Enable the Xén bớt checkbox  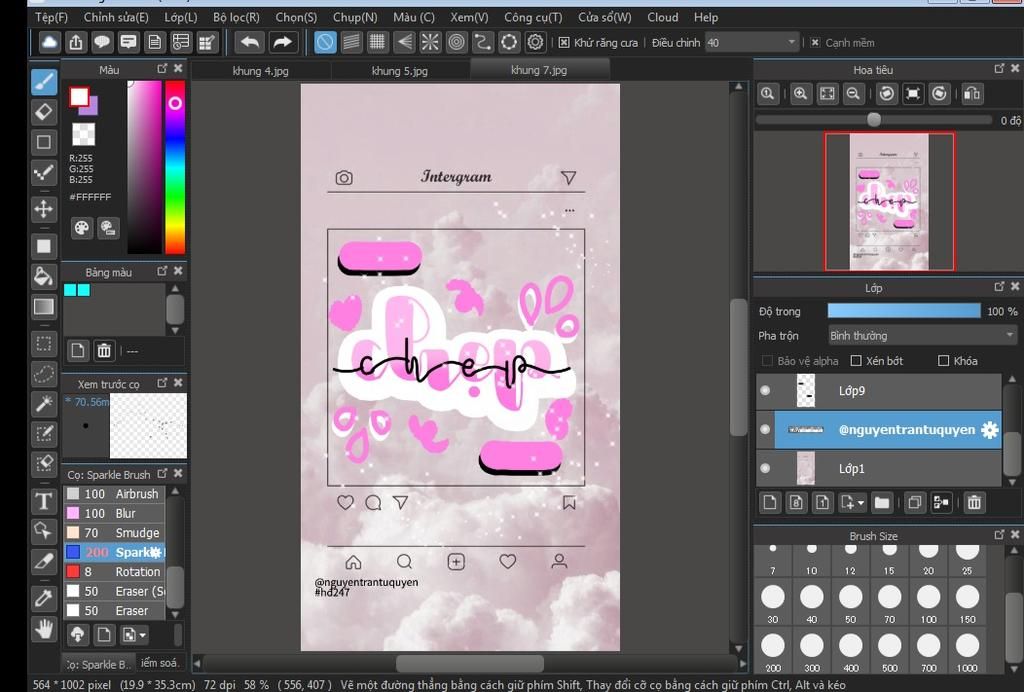(856, 361)
